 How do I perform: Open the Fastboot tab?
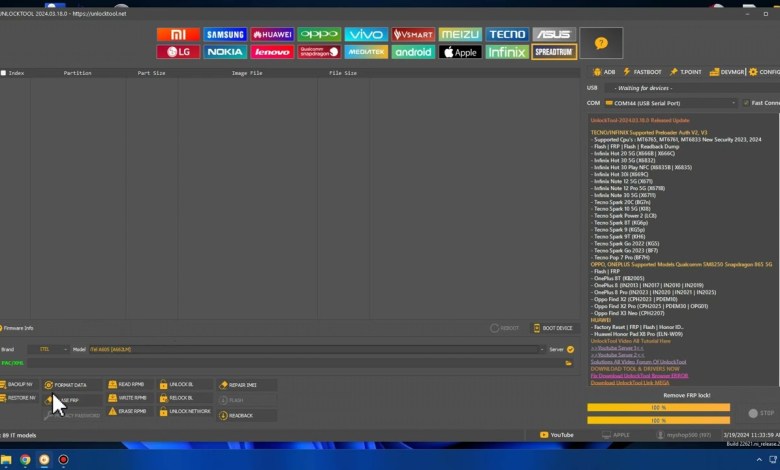pyautogui.click(x=642, y=72)
